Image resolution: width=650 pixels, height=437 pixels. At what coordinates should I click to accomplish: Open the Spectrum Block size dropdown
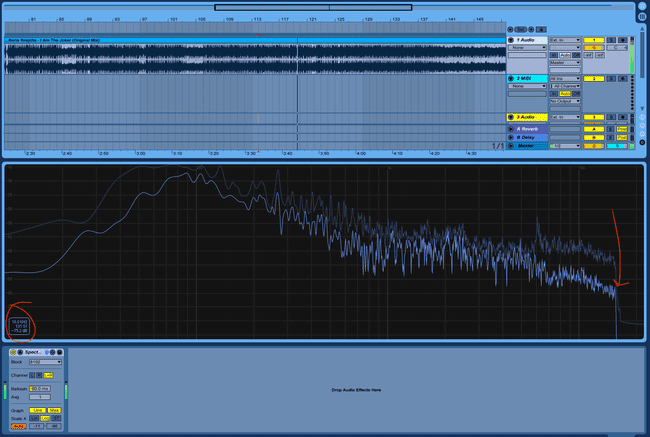pyautogui.click(x=46, y=362)
